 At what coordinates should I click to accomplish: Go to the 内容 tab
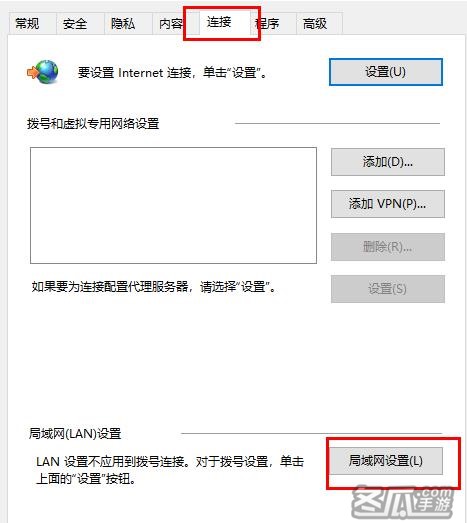point(171,24)
